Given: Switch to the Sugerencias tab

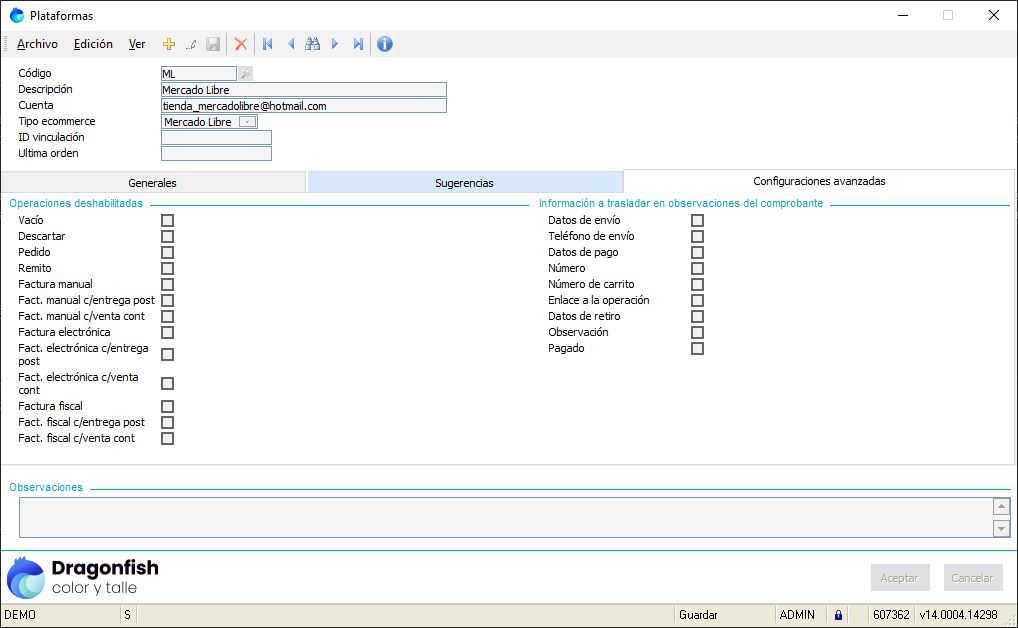Looking at the screenshot, I should coord(465,183).
